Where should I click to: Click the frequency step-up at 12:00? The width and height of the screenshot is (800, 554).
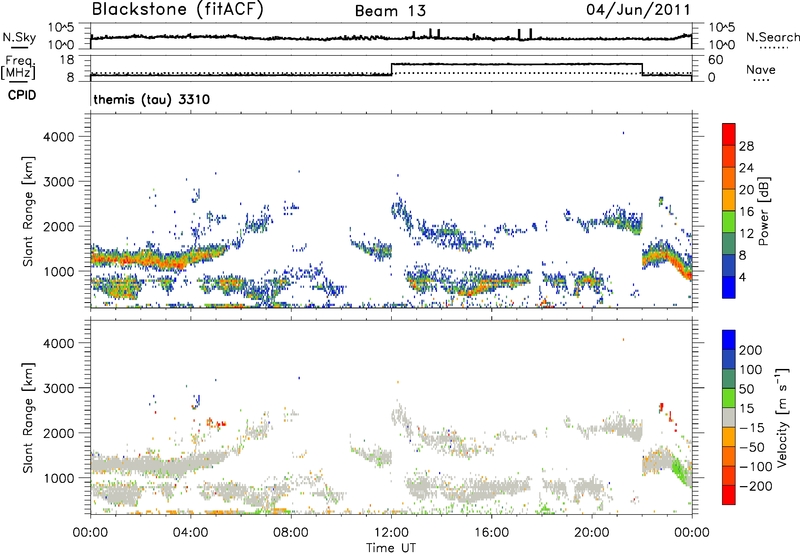(391, 69)
